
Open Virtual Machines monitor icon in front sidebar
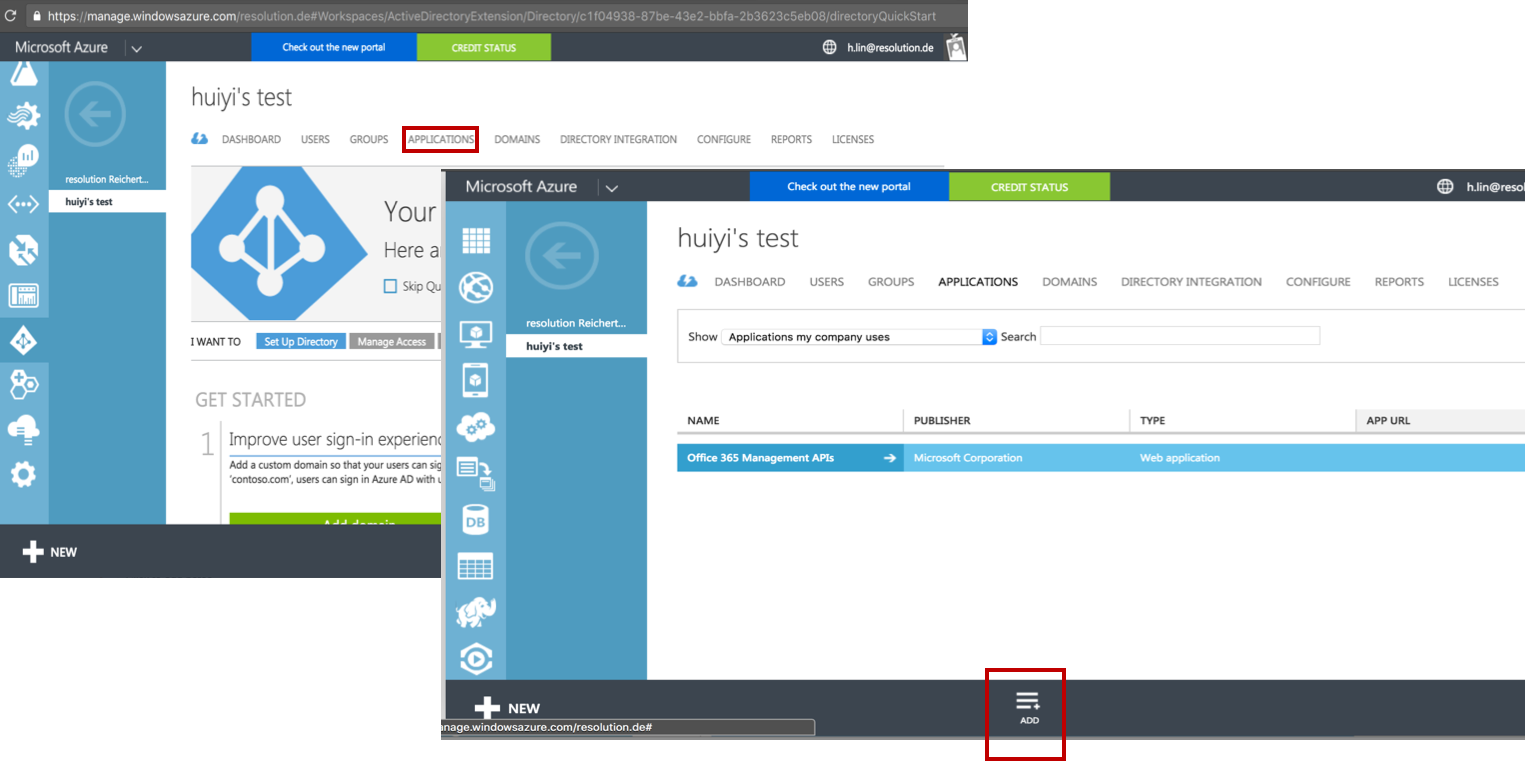point(476,334)
